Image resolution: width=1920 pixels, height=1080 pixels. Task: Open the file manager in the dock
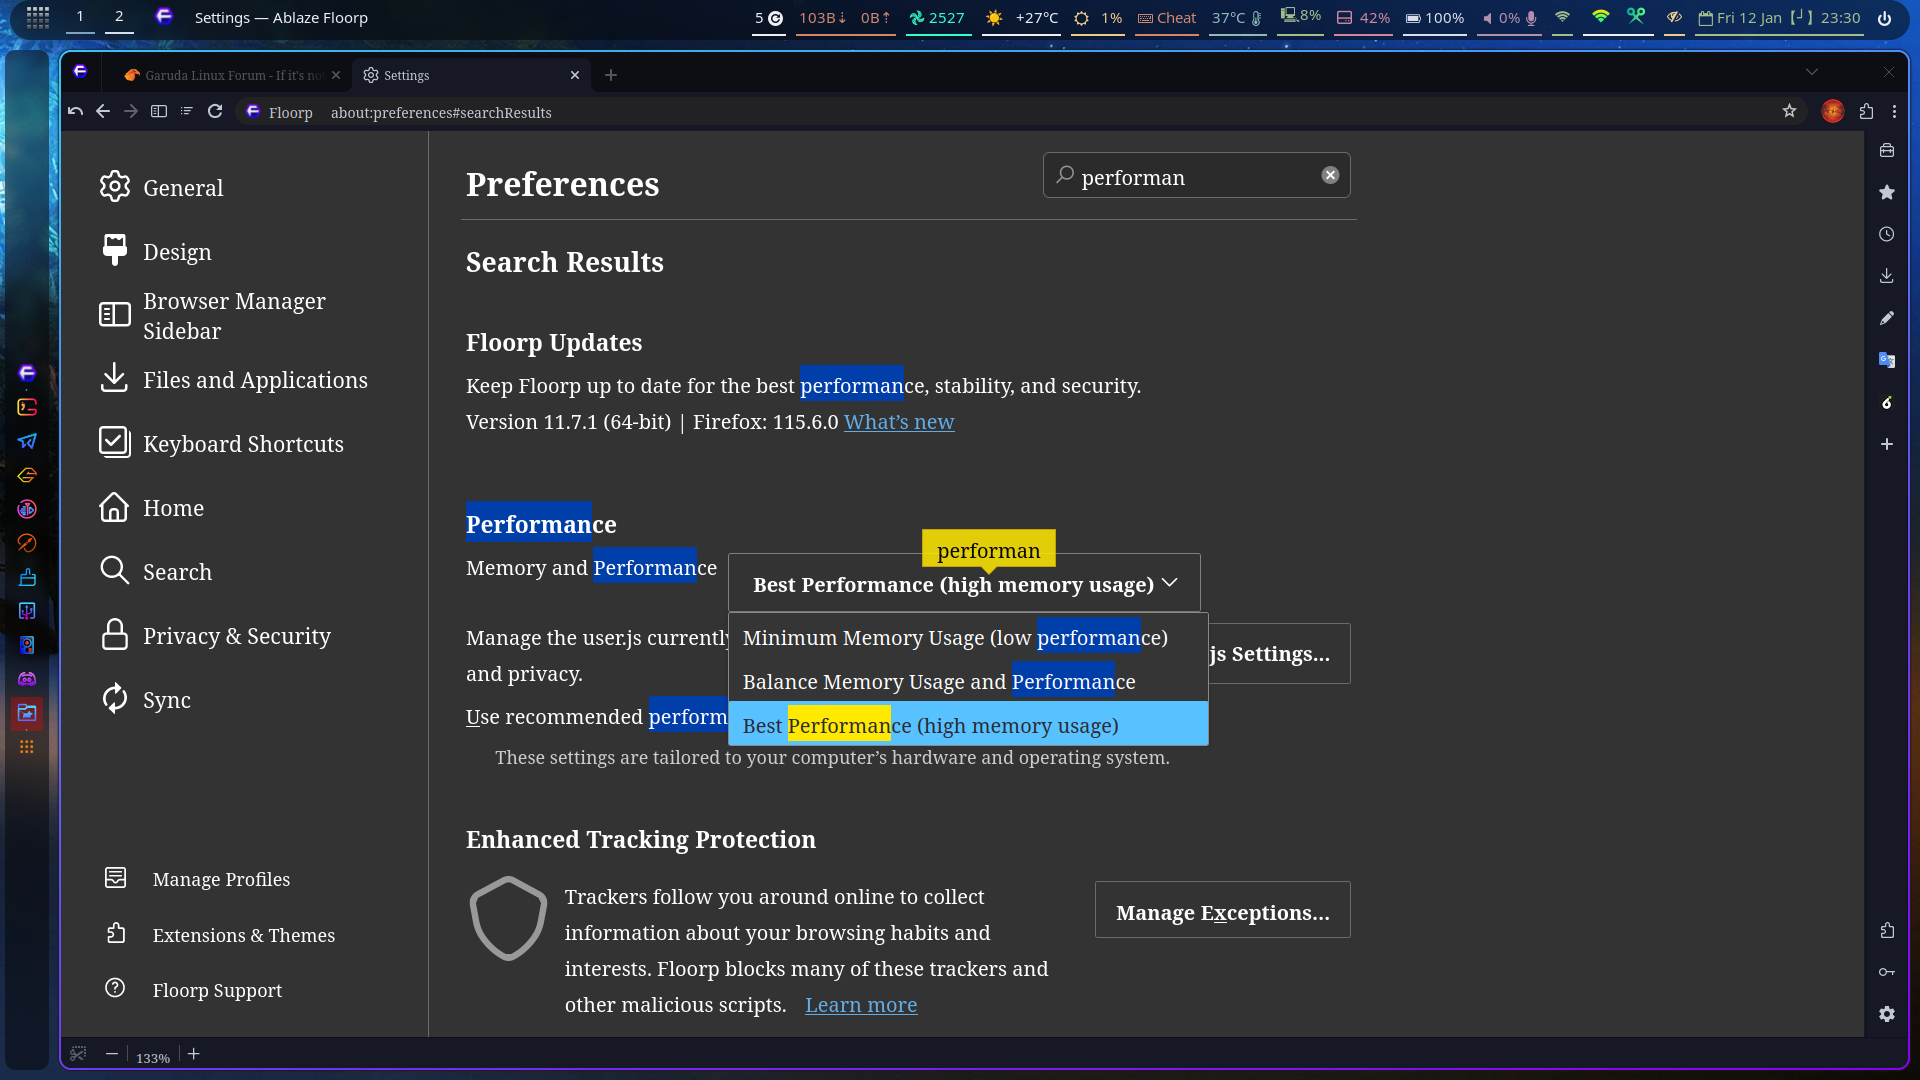pos(27,713)
